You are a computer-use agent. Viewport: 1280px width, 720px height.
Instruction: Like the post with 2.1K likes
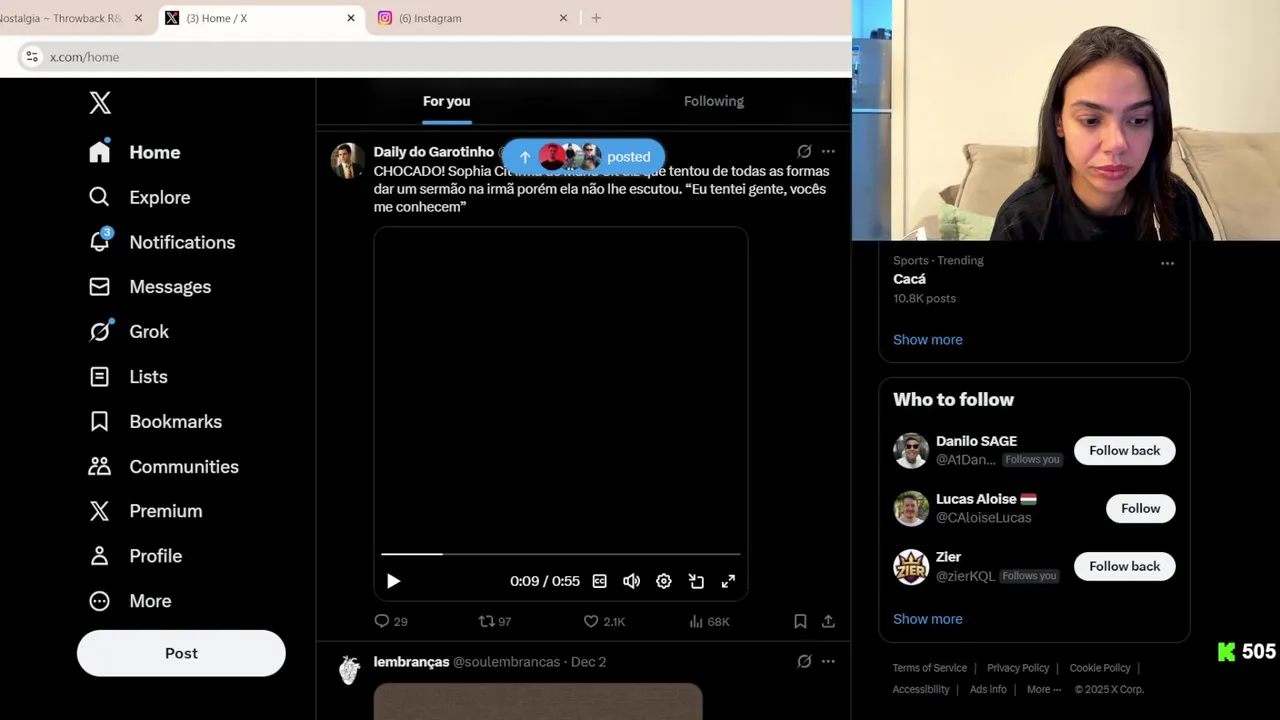(605, 621)
